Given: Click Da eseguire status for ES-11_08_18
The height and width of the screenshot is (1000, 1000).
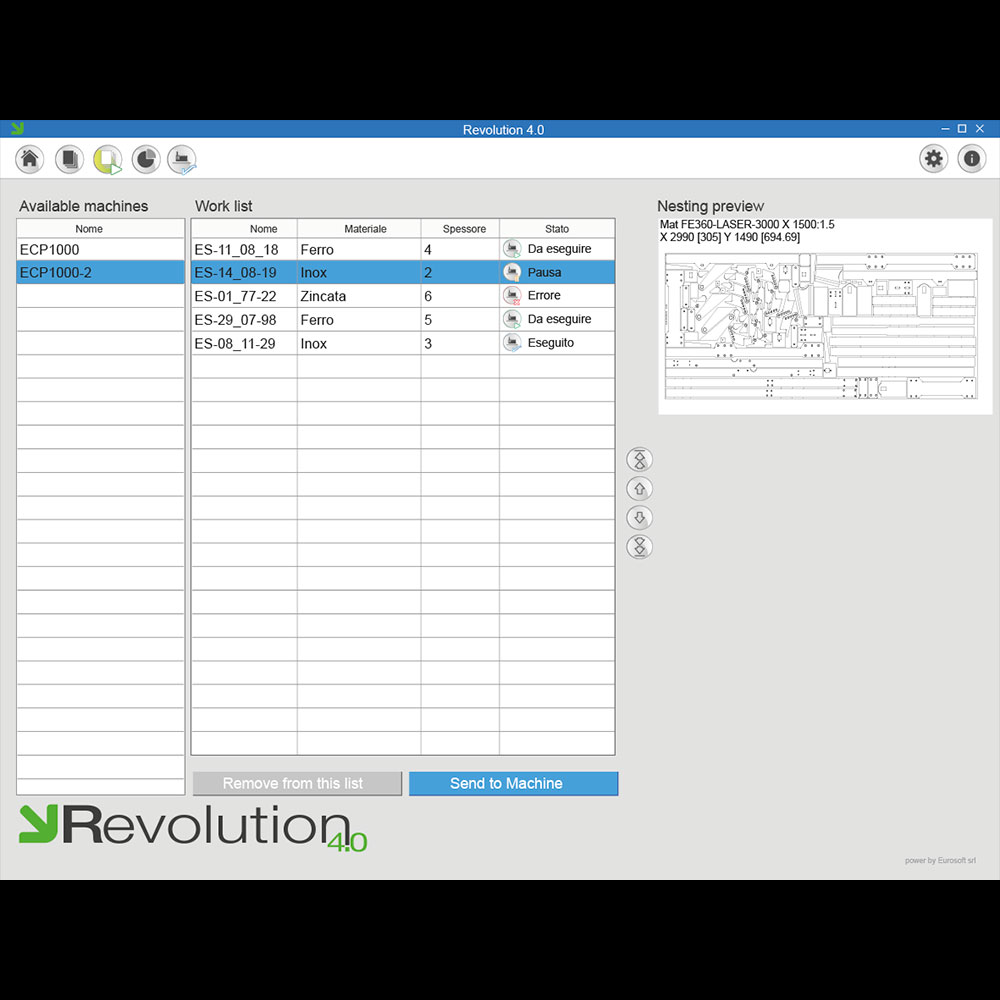Looking at the screenshot, I should point(559,249).
